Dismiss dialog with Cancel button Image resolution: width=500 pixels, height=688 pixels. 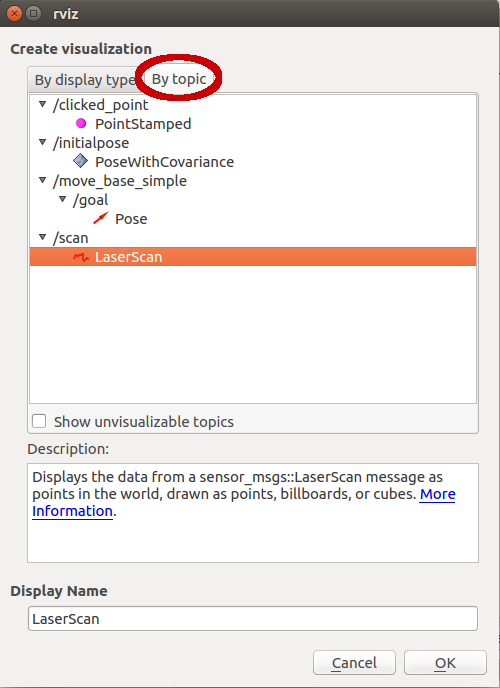pos(354,663)
